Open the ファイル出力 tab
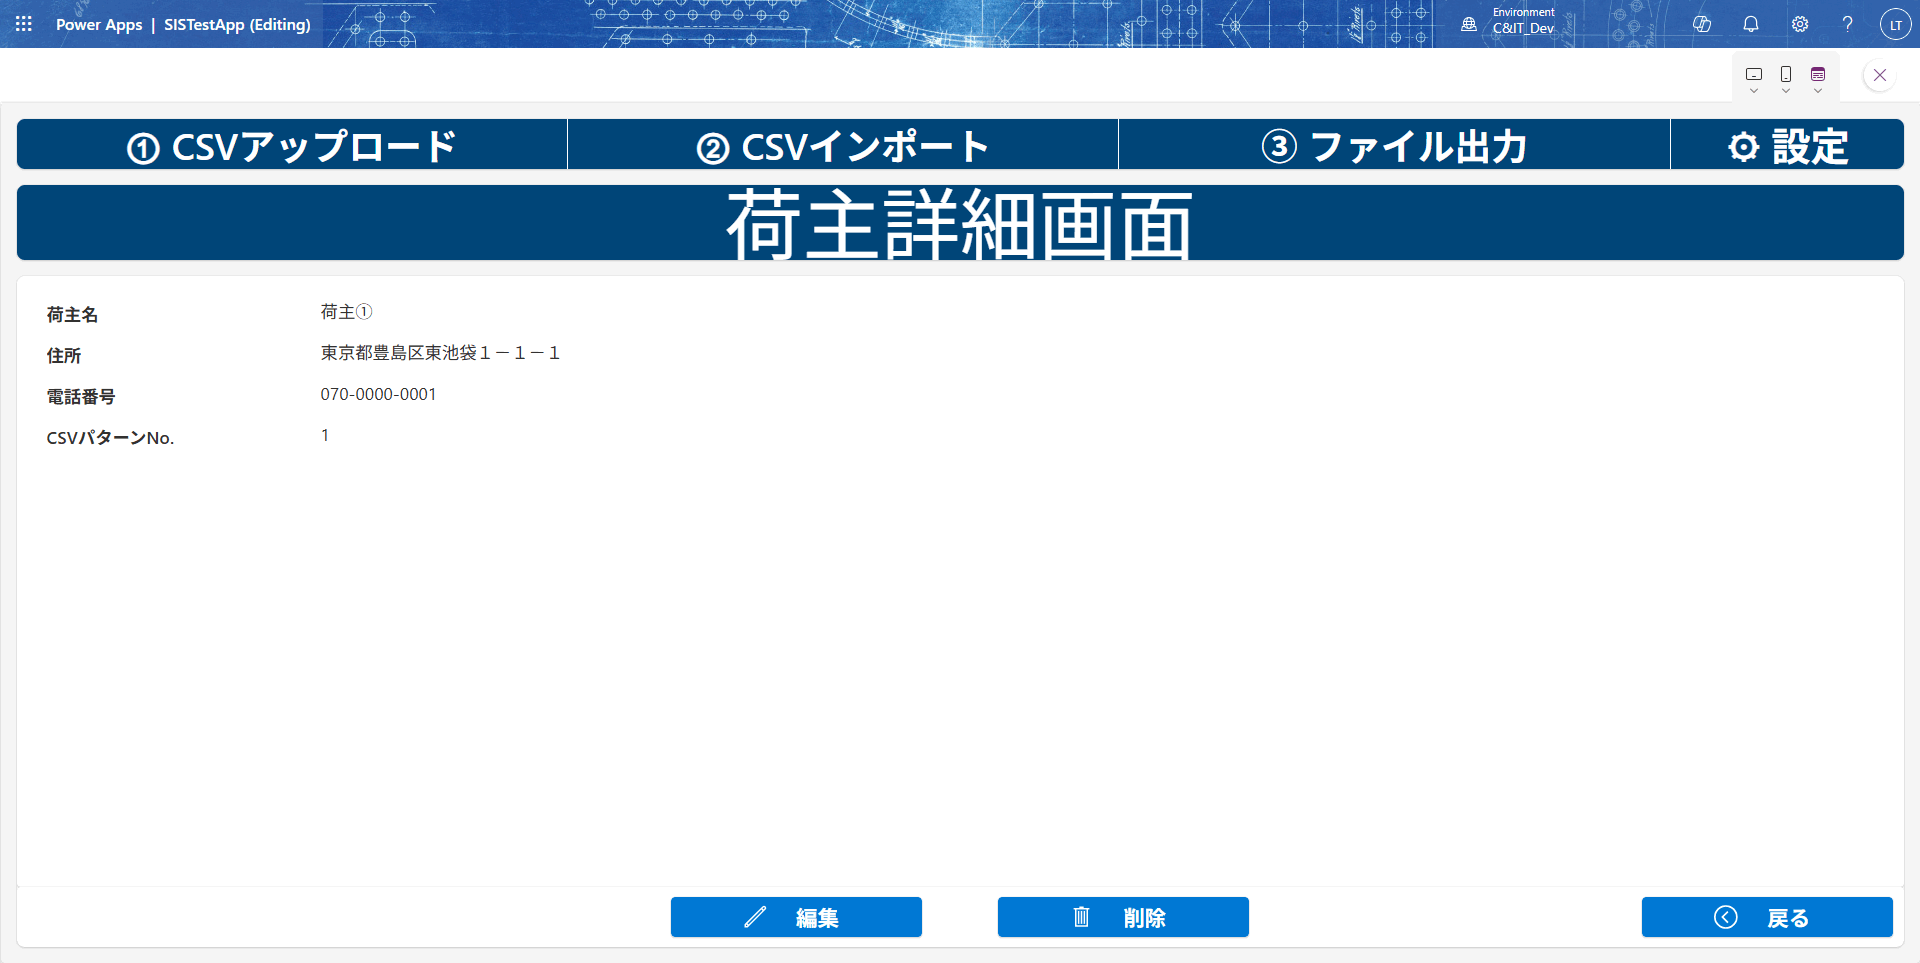Image resolution: width=1920 pixels, height=963 pixels. pyautogui.click(x=1394, y=146)
